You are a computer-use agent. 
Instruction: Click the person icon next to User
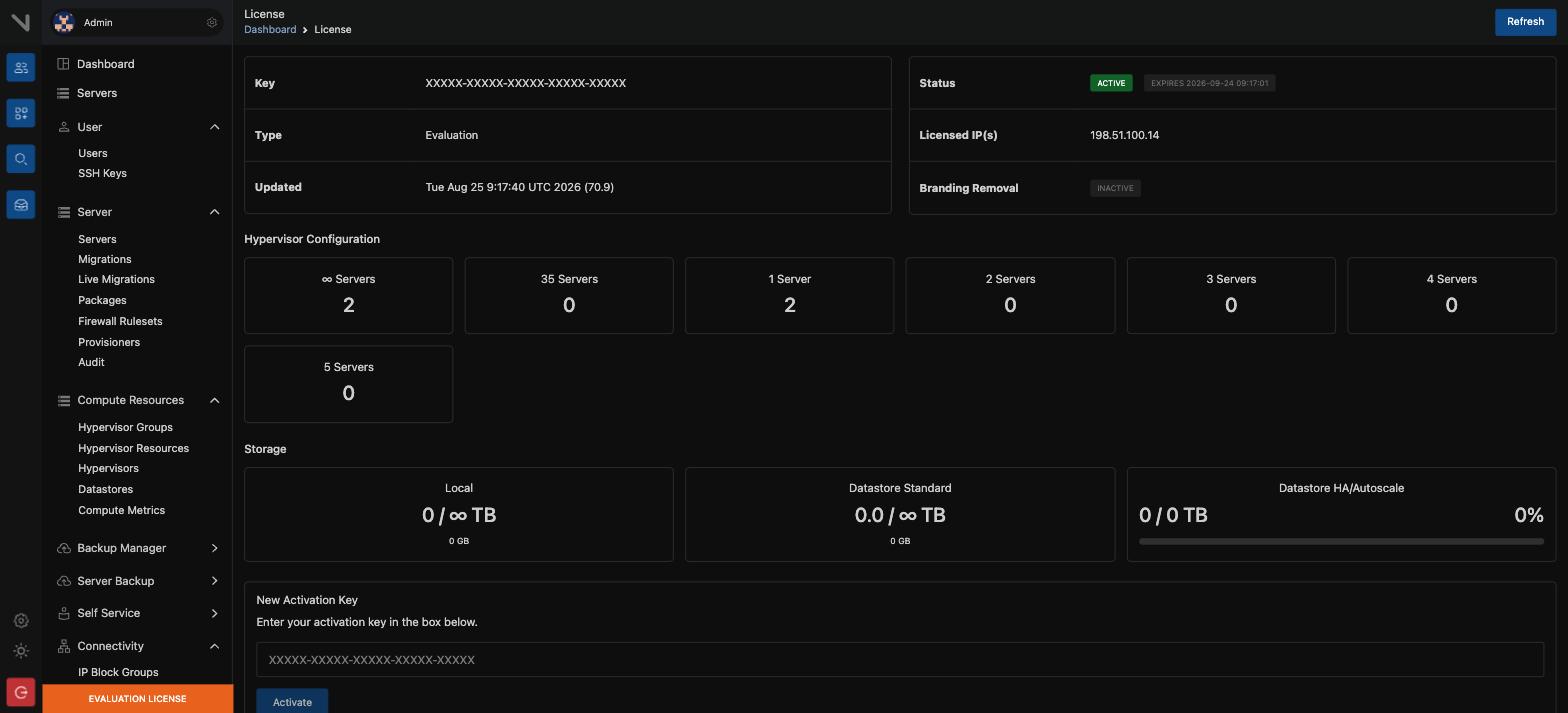pos(63,127)
